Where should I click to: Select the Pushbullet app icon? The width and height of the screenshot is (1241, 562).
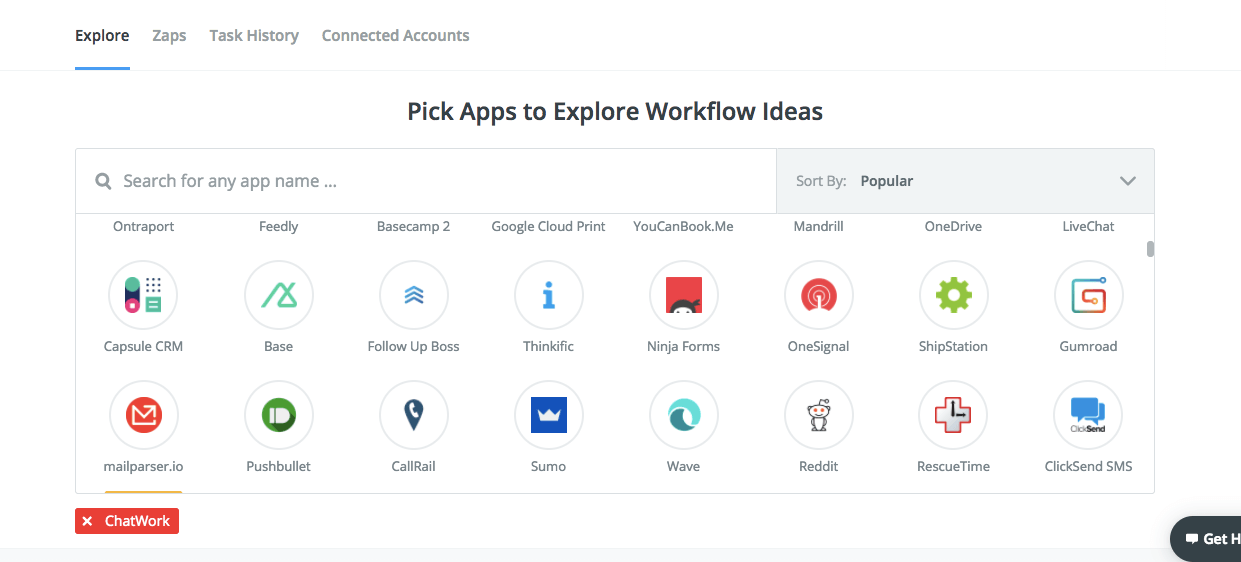click(279, 415)
